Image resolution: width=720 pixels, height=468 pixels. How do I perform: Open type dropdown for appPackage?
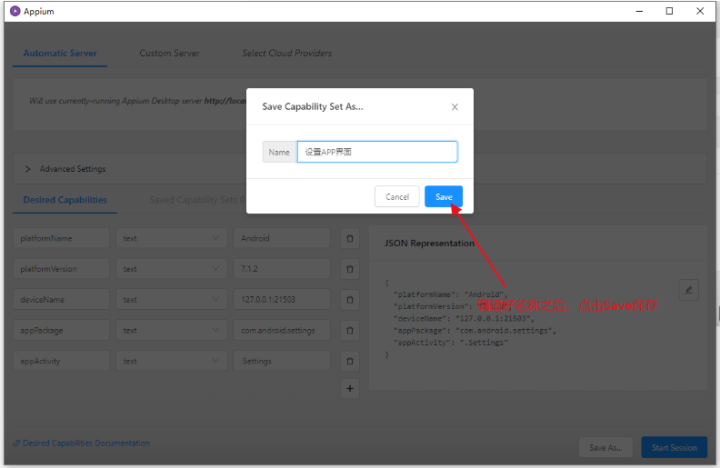point(171,330)
